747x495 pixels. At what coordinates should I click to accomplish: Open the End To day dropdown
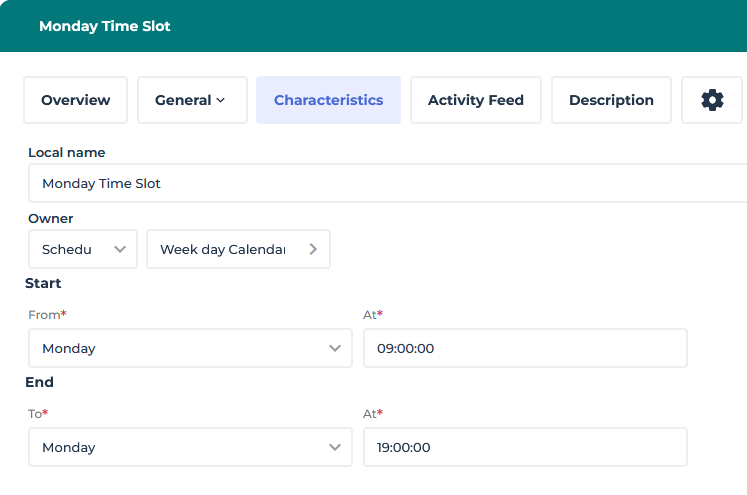[190, 447]
